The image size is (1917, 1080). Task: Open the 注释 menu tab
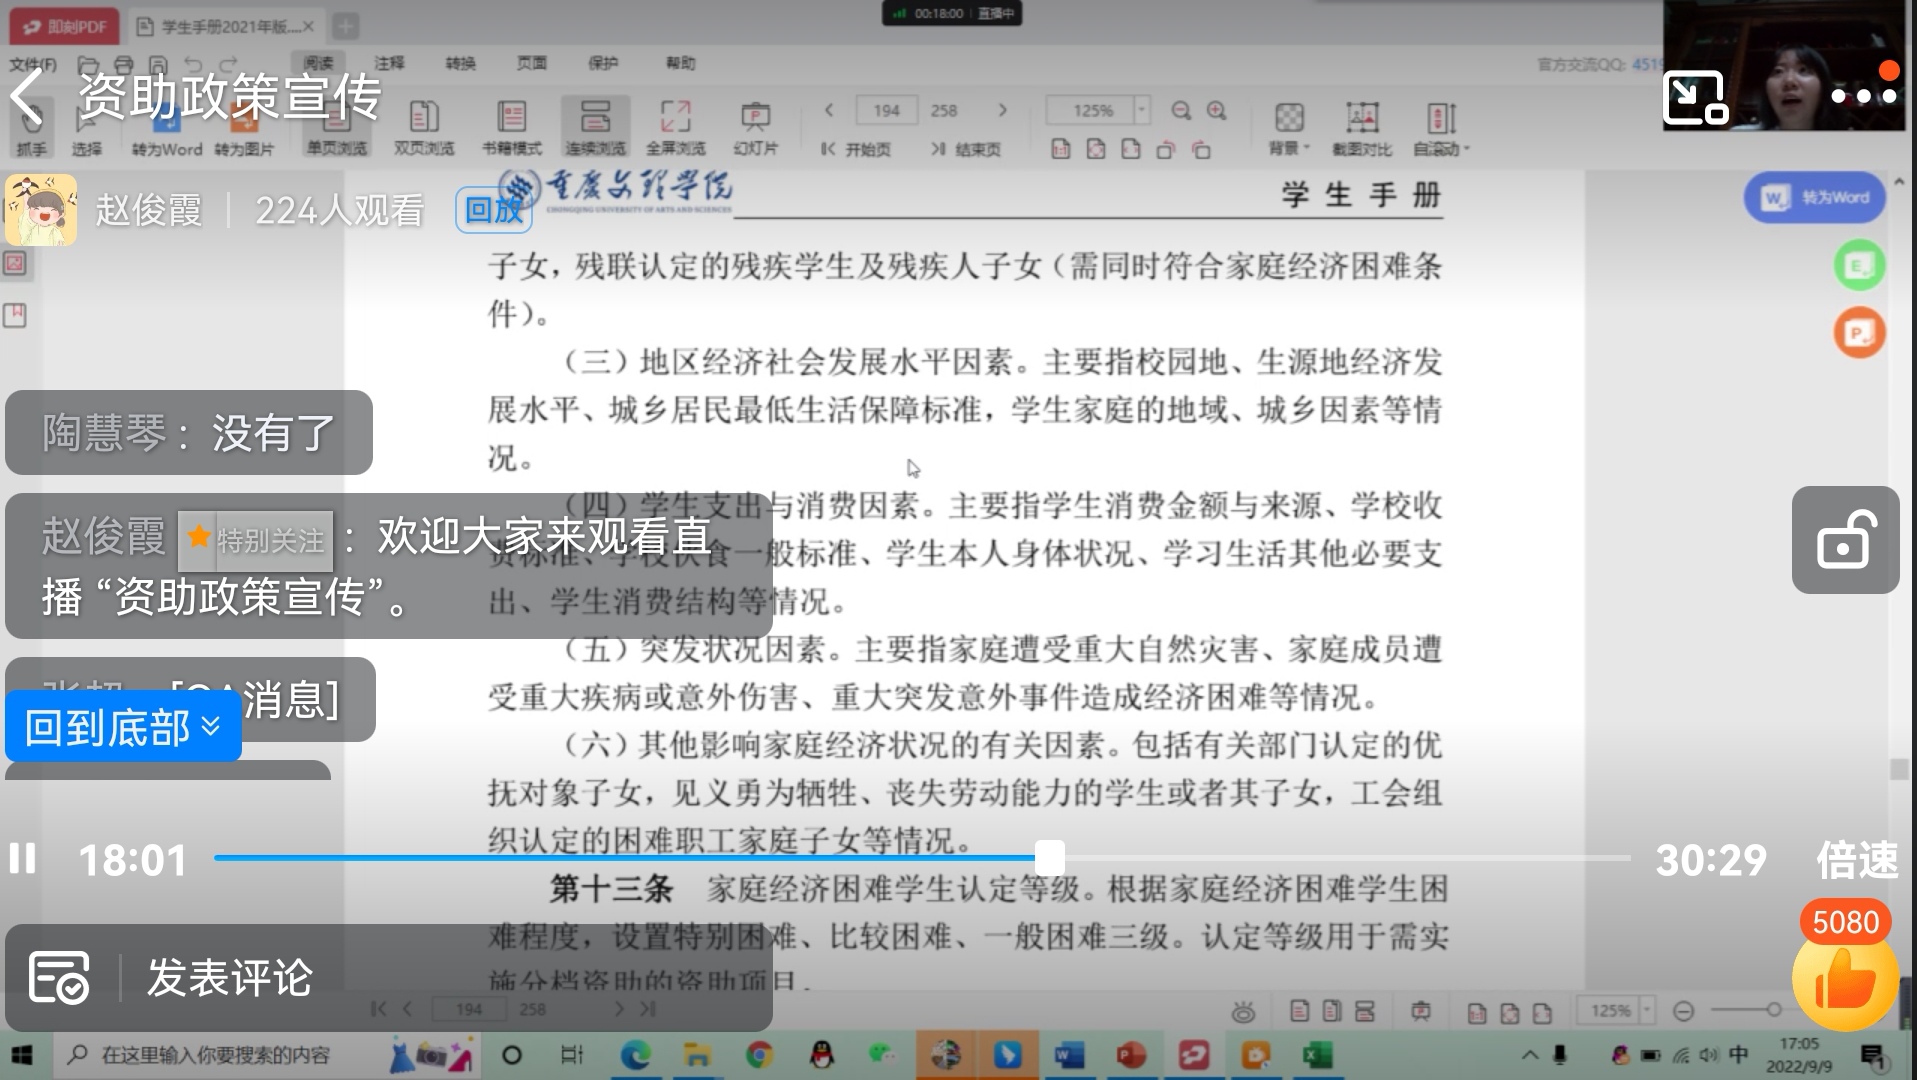[389, 63]
